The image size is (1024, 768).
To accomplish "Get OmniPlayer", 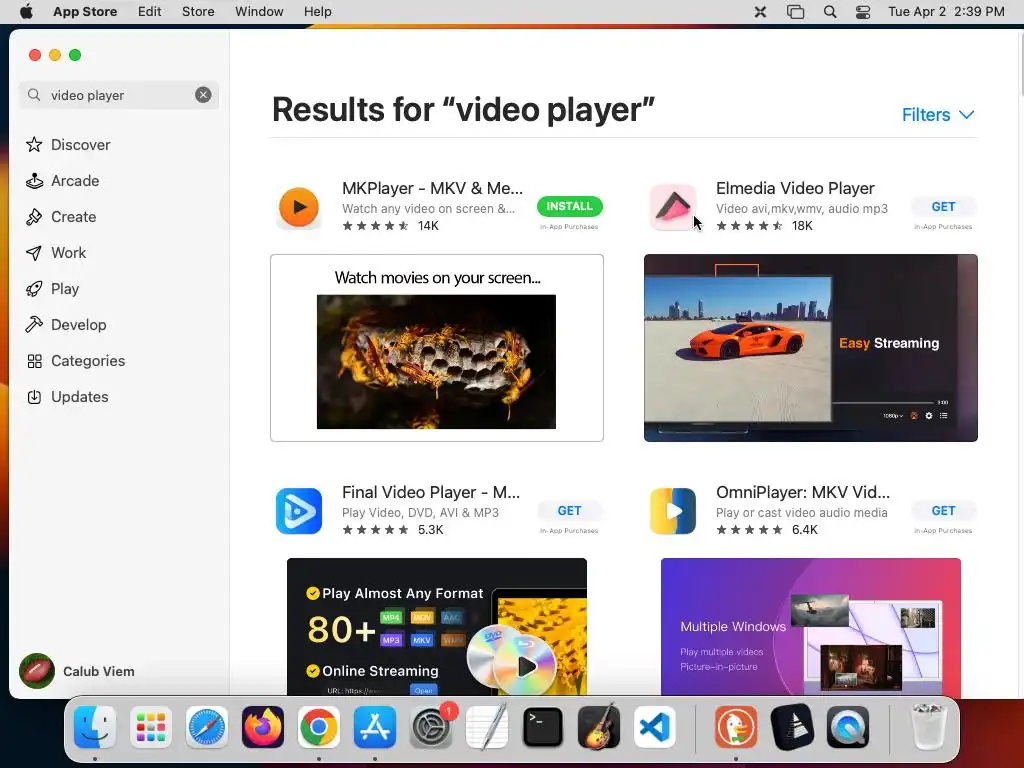I will pyautogui.click(x=943, y=511).
